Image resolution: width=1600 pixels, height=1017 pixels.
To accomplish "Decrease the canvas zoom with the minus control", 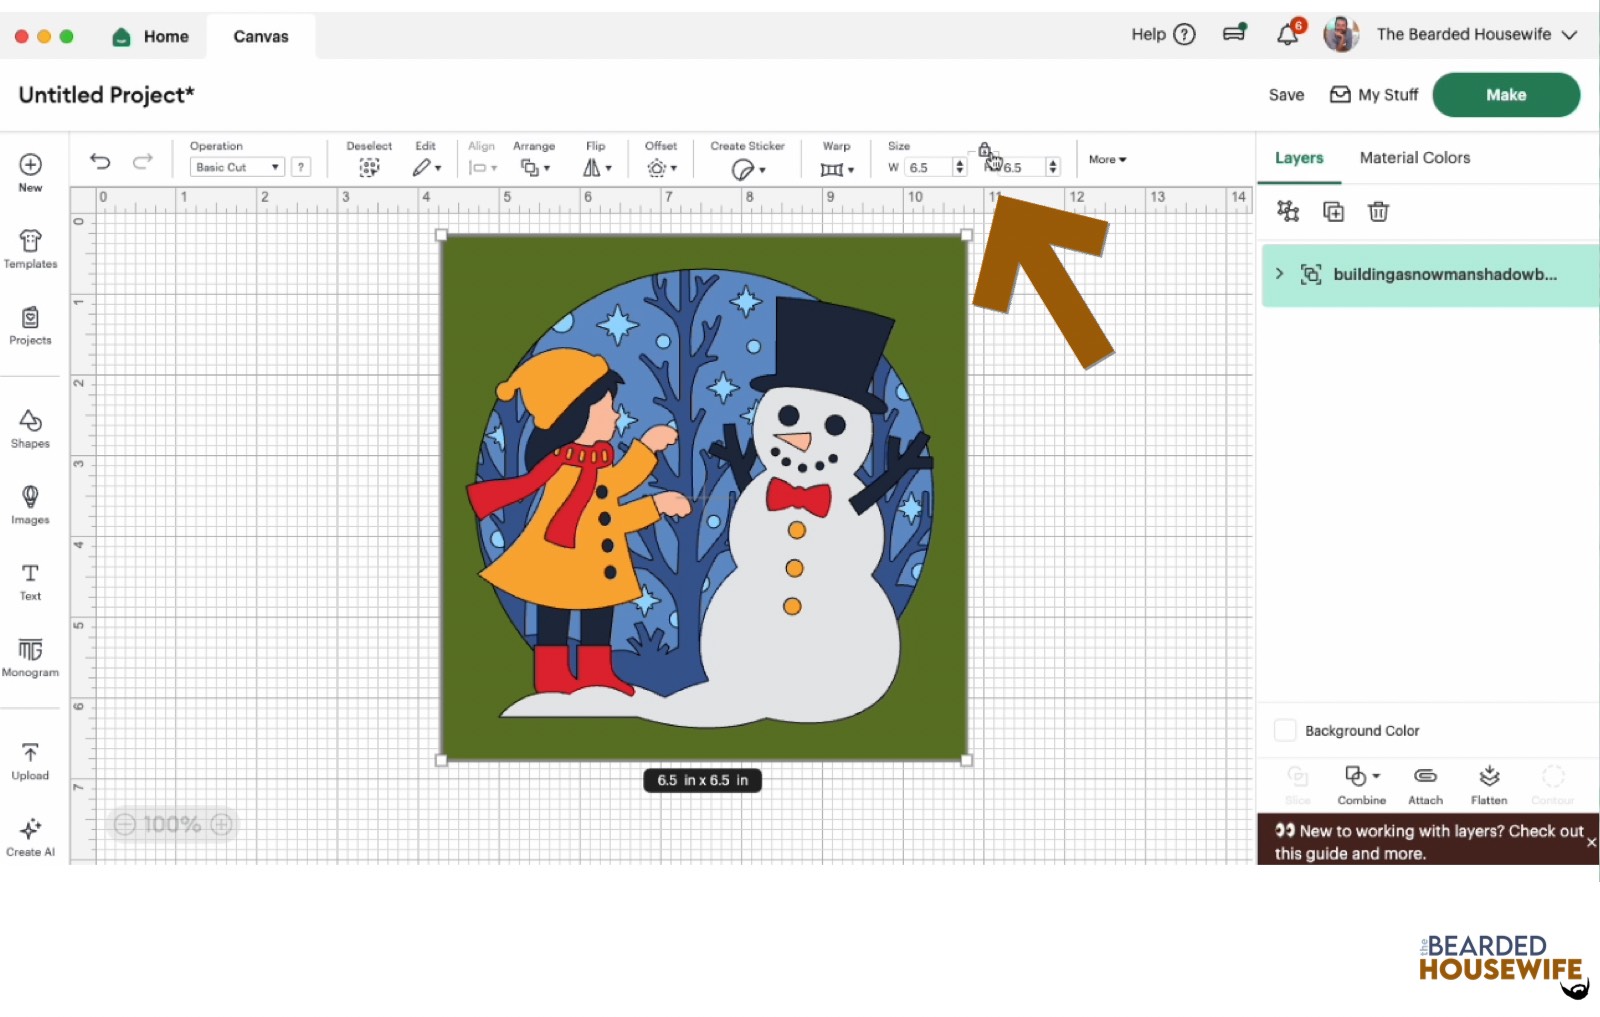I will (125, 824).
